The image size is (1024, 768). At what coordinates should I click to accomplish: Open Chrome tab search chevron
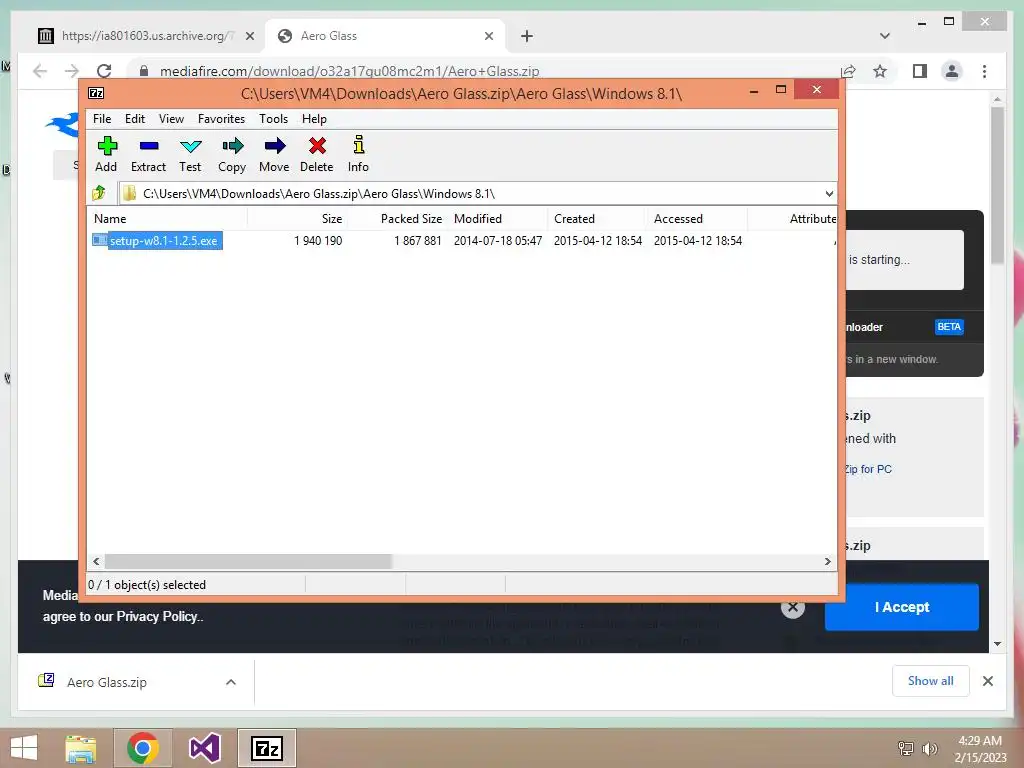click(885, 36)
